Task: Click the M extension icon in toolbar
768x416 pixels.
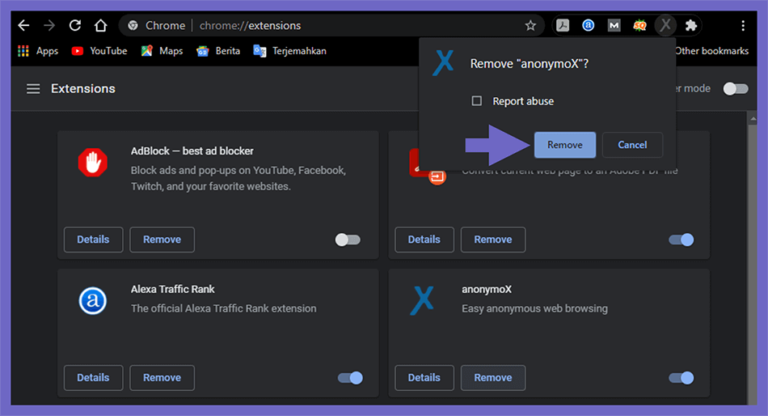Action: (614, 25)
